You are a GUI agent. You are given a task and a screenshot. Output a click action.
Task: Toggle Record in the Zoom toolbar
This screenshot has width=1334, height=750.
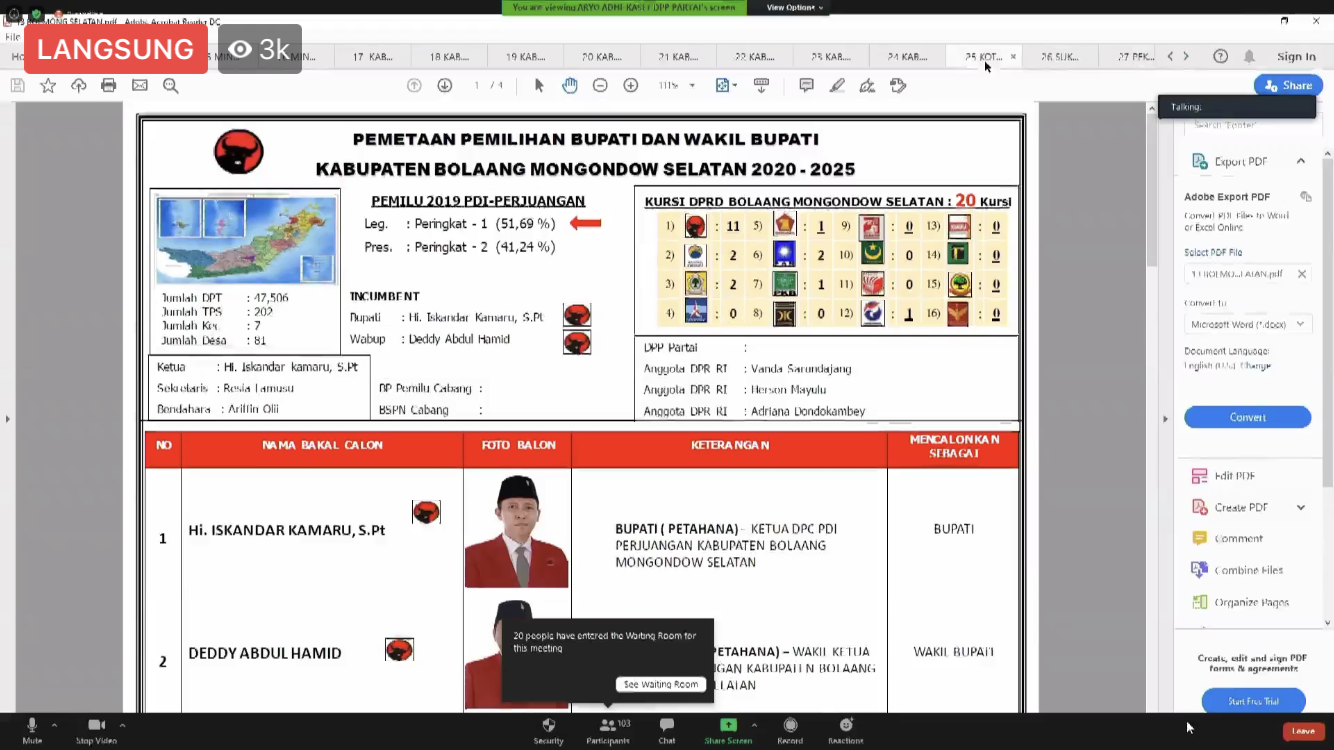[x=790, y=729]
